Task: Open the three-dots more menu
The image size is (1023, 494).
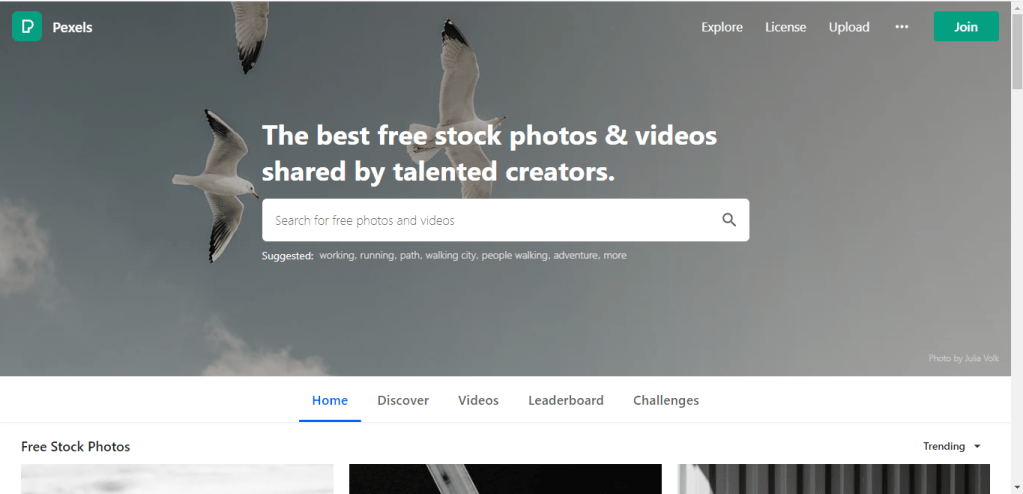Action: pyautogui.click(x=902, y=27)
